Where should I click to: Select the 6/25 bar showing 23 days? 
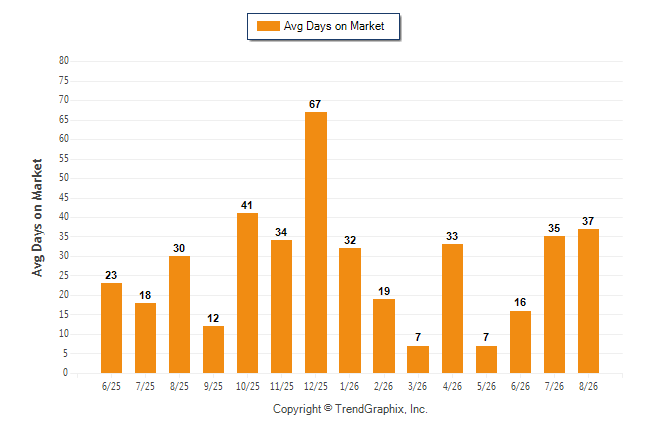pyautogui.click(x=111, y=328)
